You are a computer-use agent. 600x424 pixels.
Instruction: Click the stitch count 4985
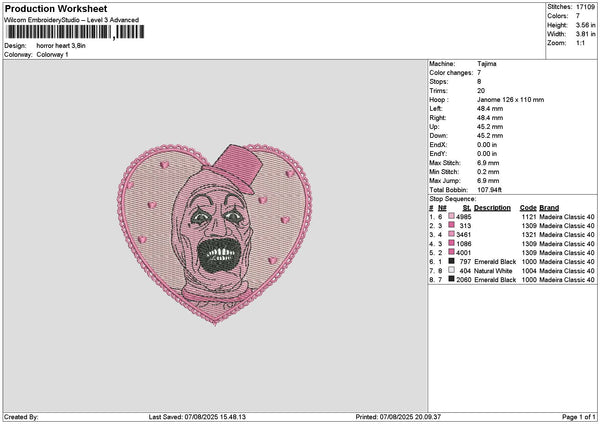tap(464, 217)
